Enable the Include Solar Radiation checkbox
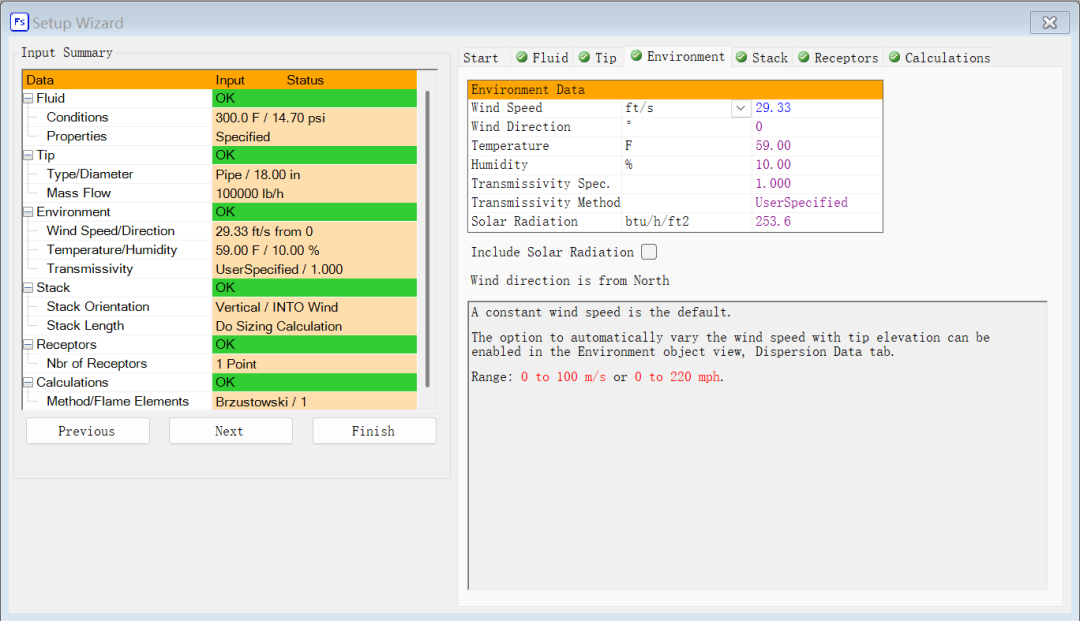 (x=649, y=252)
